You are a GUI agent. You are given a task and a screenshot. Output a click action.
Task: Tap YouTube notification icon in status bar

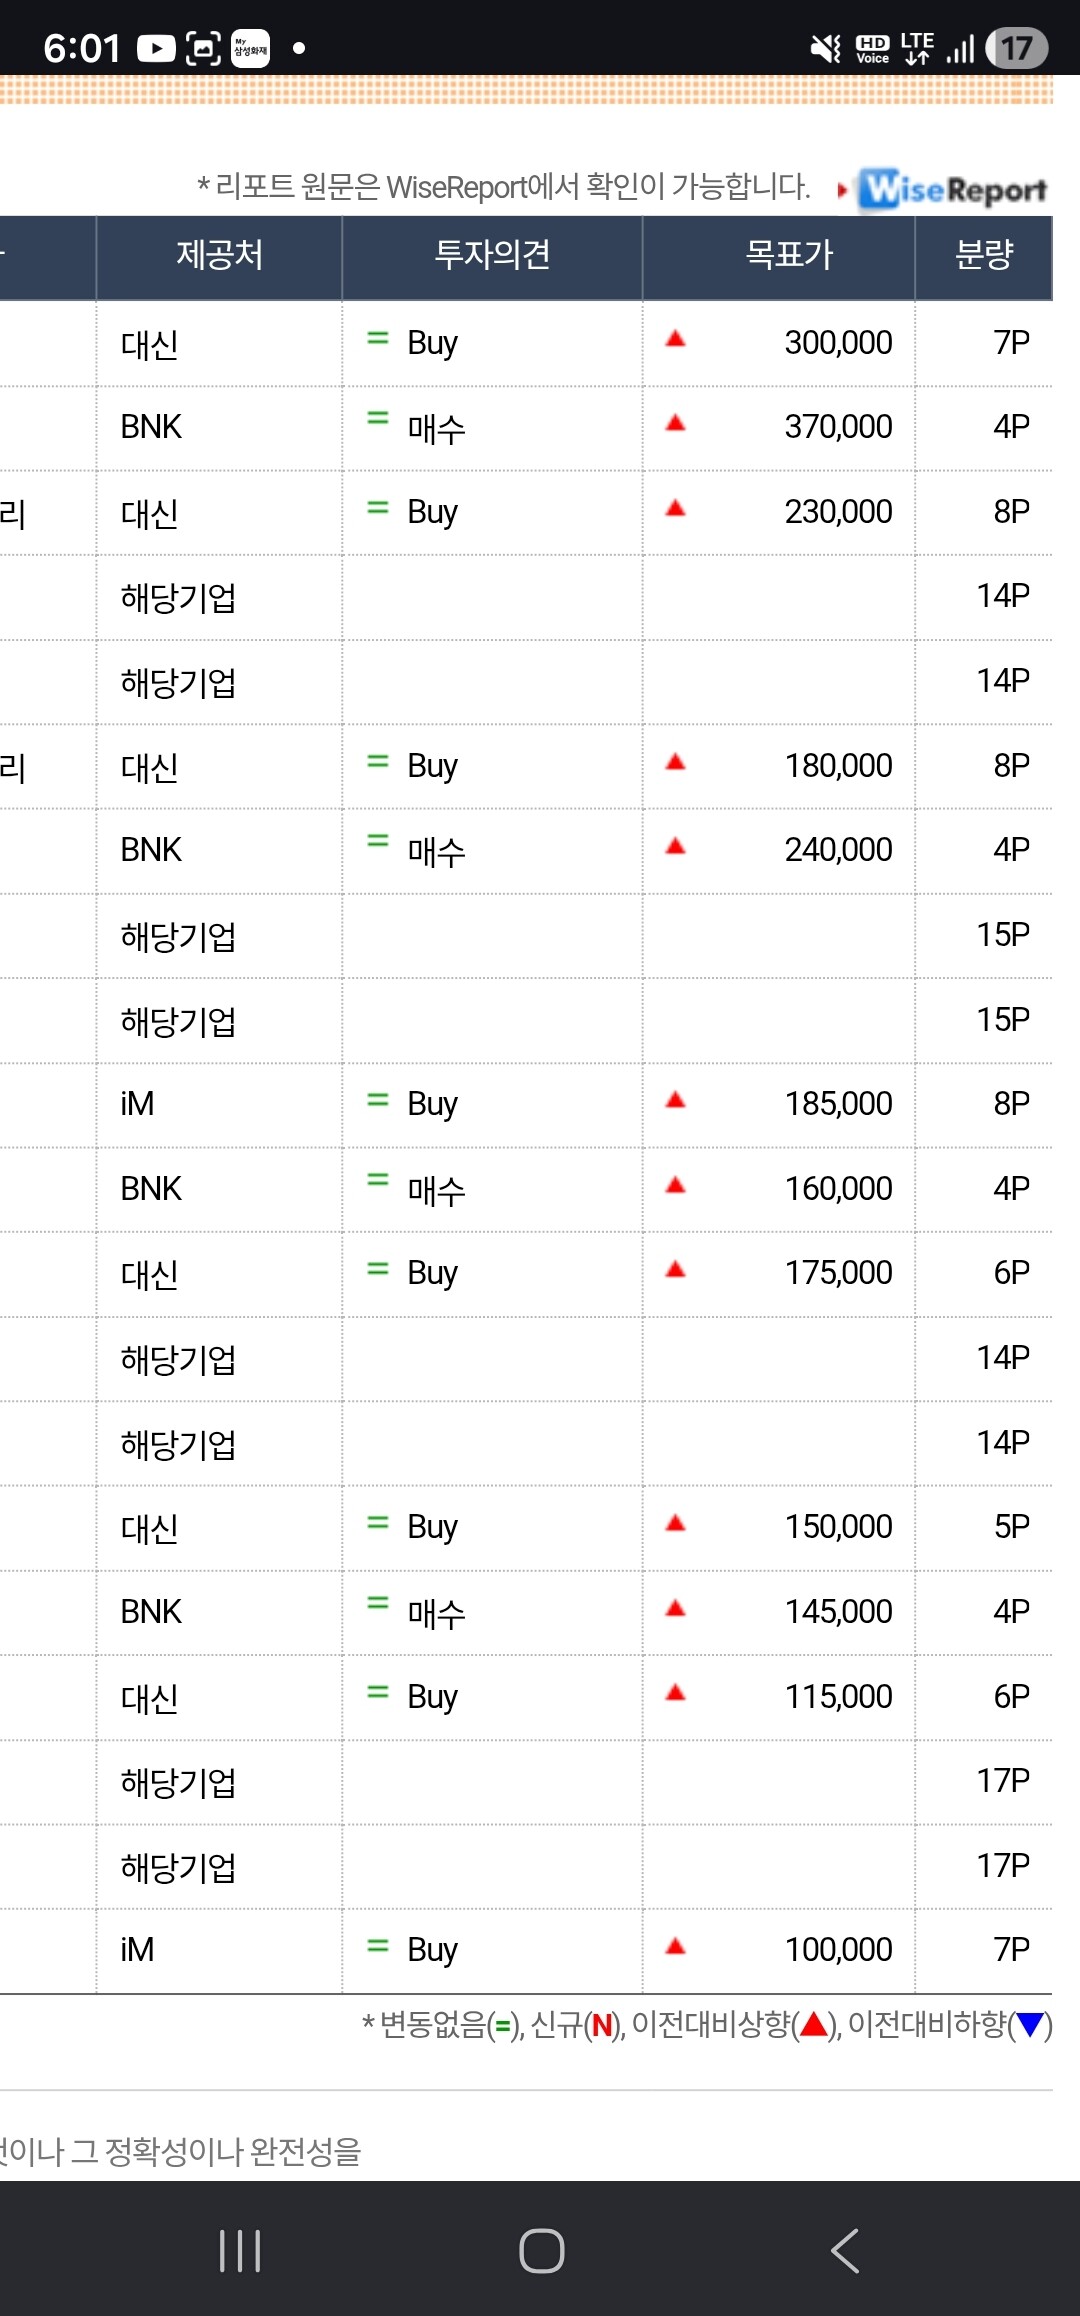click(x=156, y=48)
